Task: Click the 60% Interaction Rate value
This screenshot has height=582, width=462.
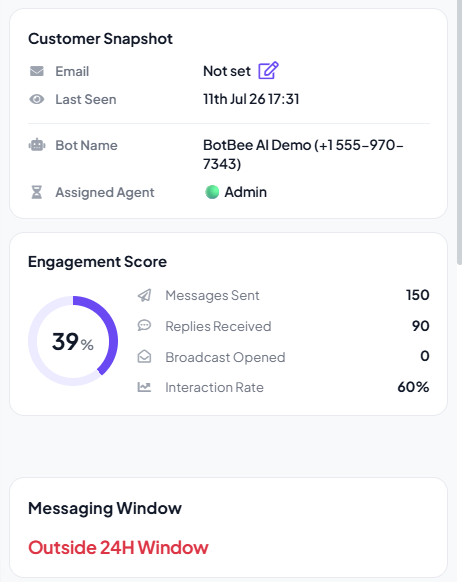Action: [x=413, y=387]
